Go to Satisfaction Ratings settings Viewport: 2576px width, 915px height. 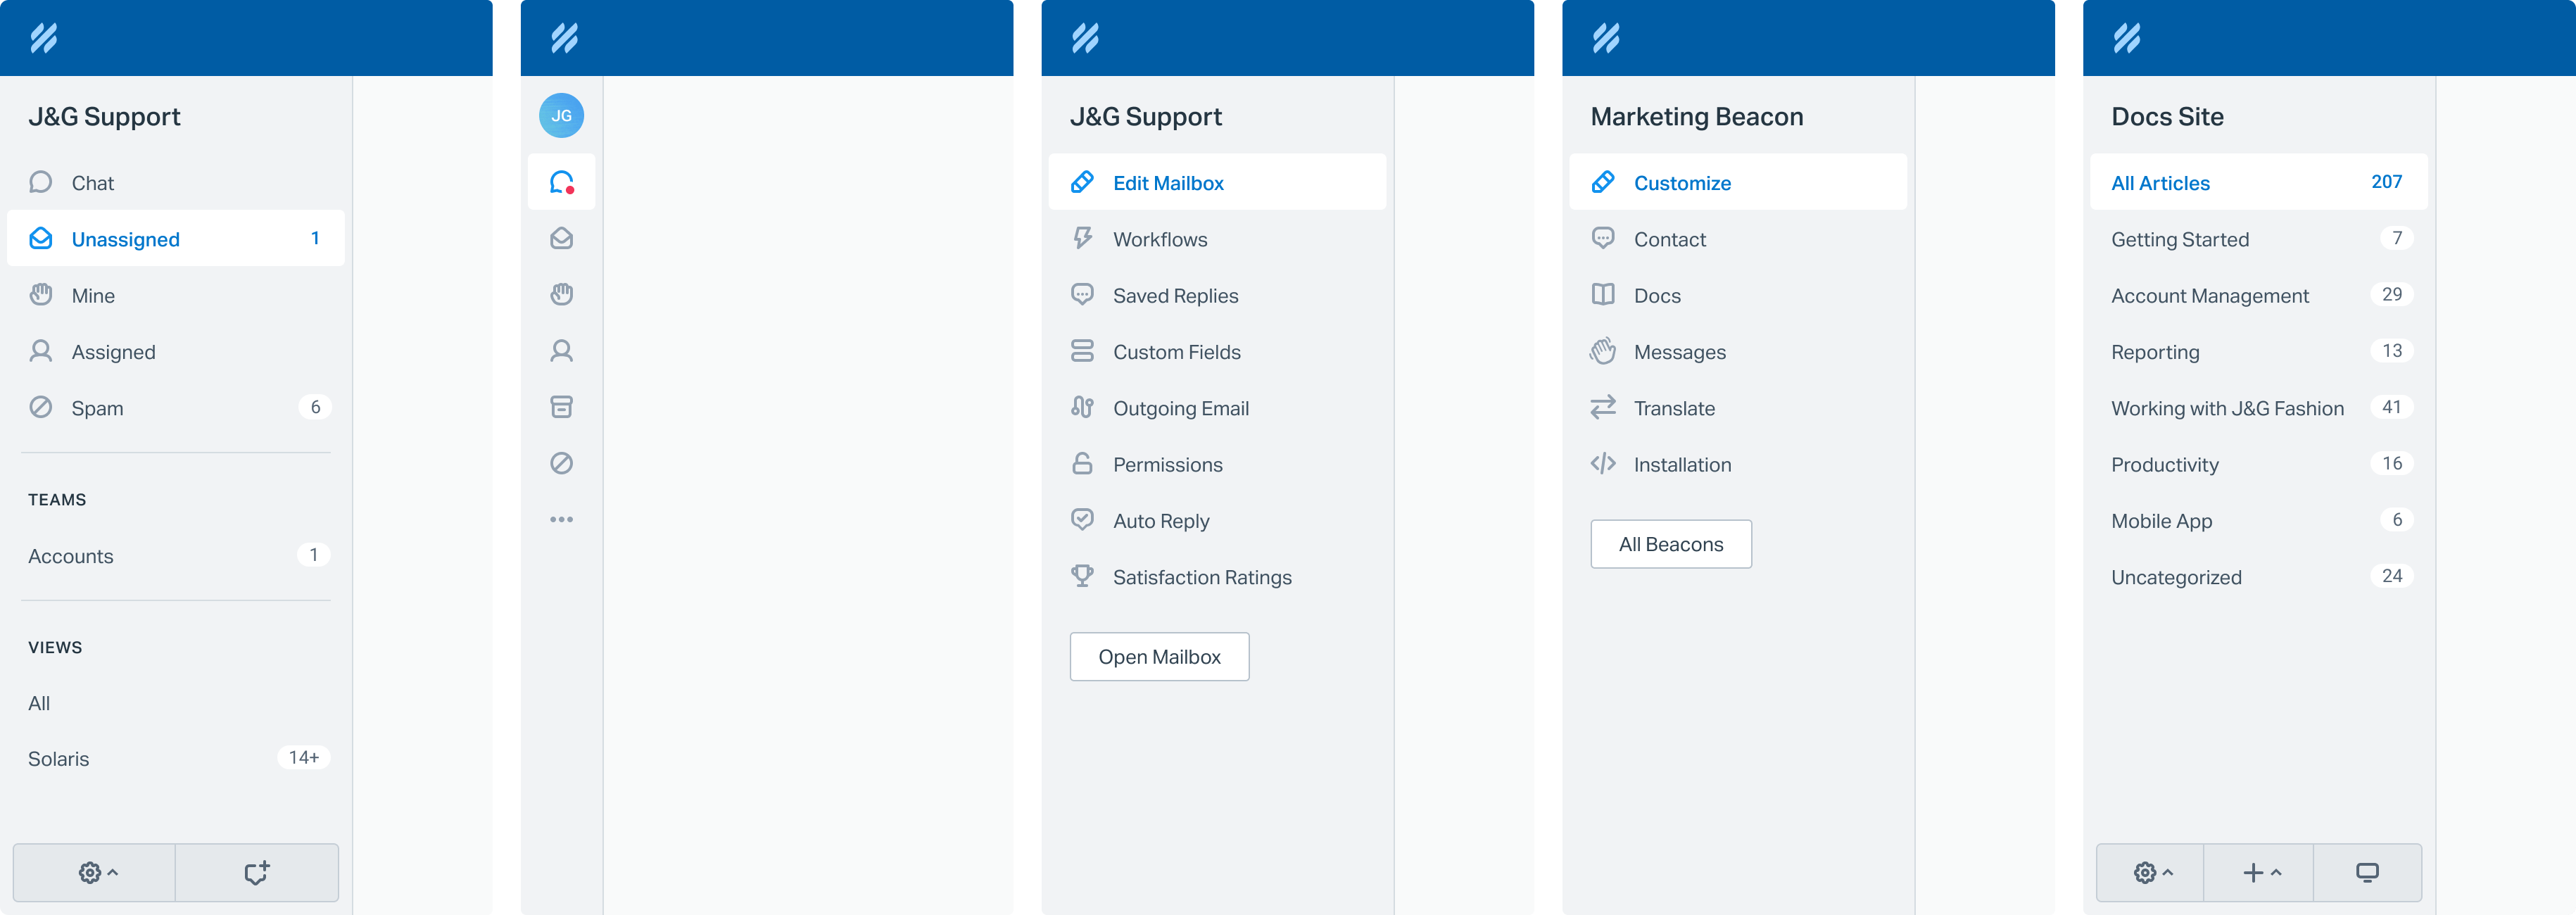(1201, 577)
